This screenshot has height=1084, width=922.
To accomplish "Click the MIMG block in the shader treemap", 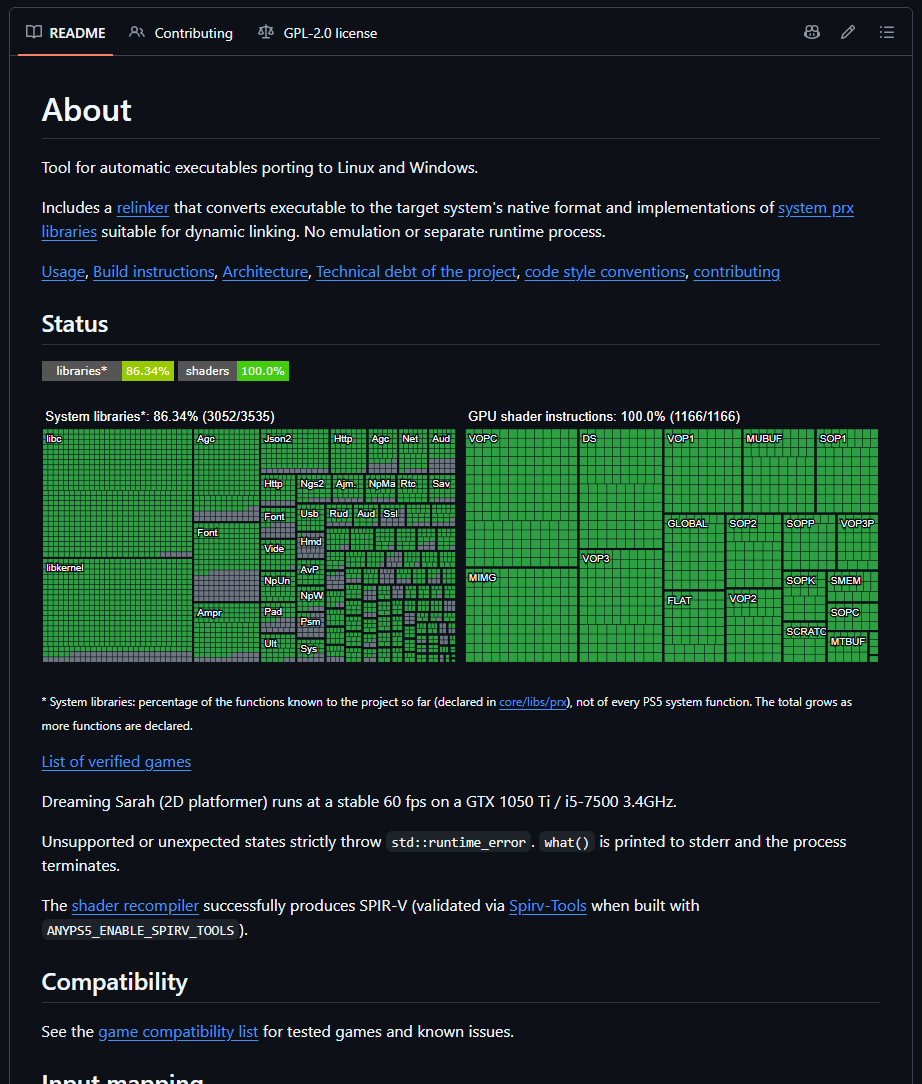I will pos(521,615).
